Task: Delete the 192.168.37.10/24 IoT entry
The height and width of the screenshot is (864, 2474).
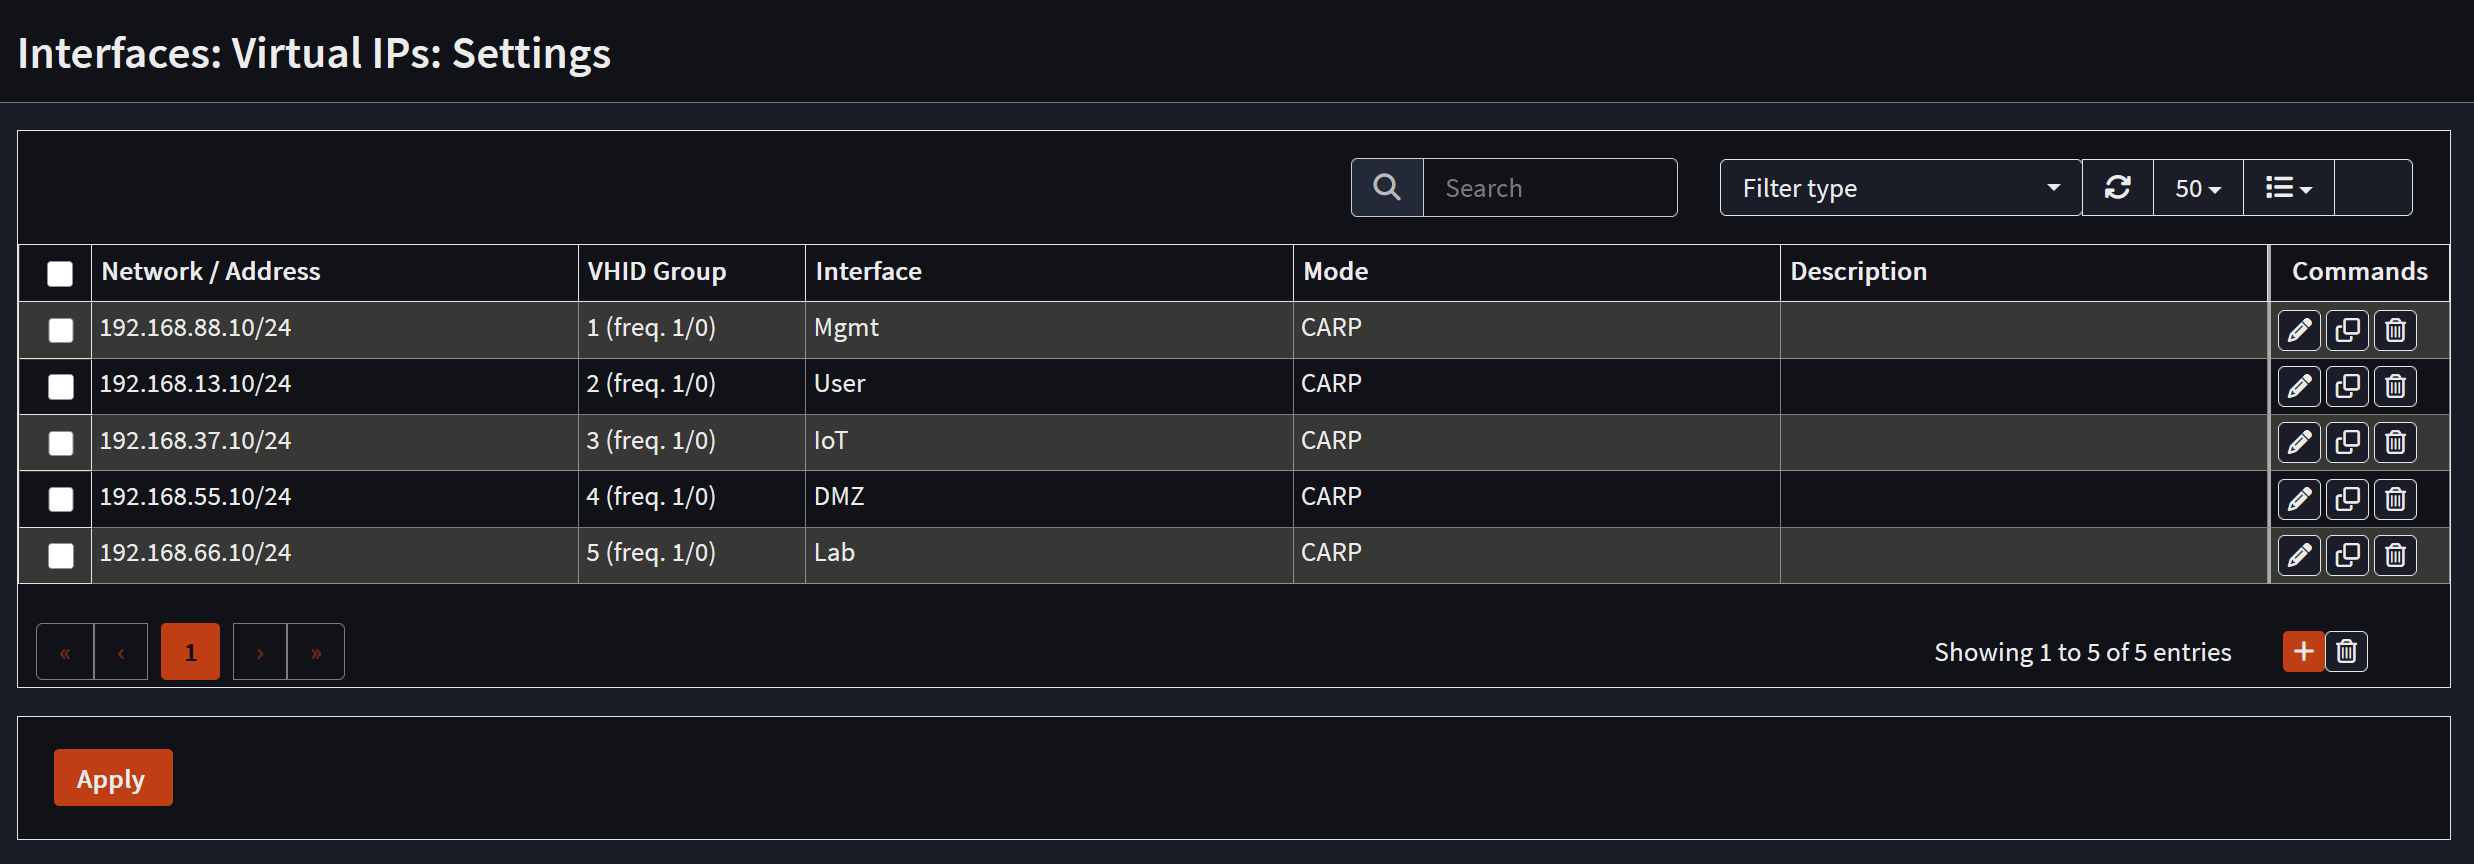Action: pyautogui.click(x=2395, y=442)
